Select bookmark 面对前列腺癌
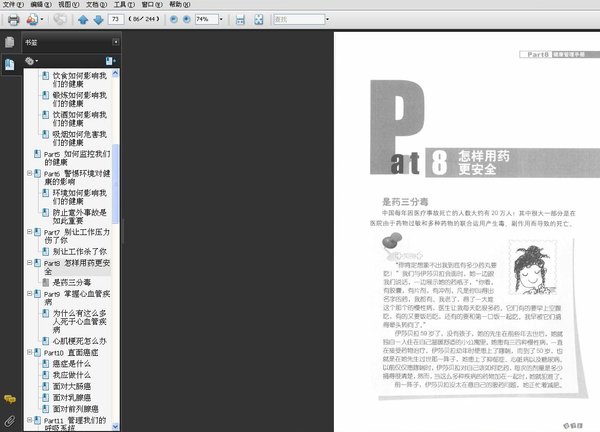Viewport: 600px width, 432px height. [x=75, y=409]
